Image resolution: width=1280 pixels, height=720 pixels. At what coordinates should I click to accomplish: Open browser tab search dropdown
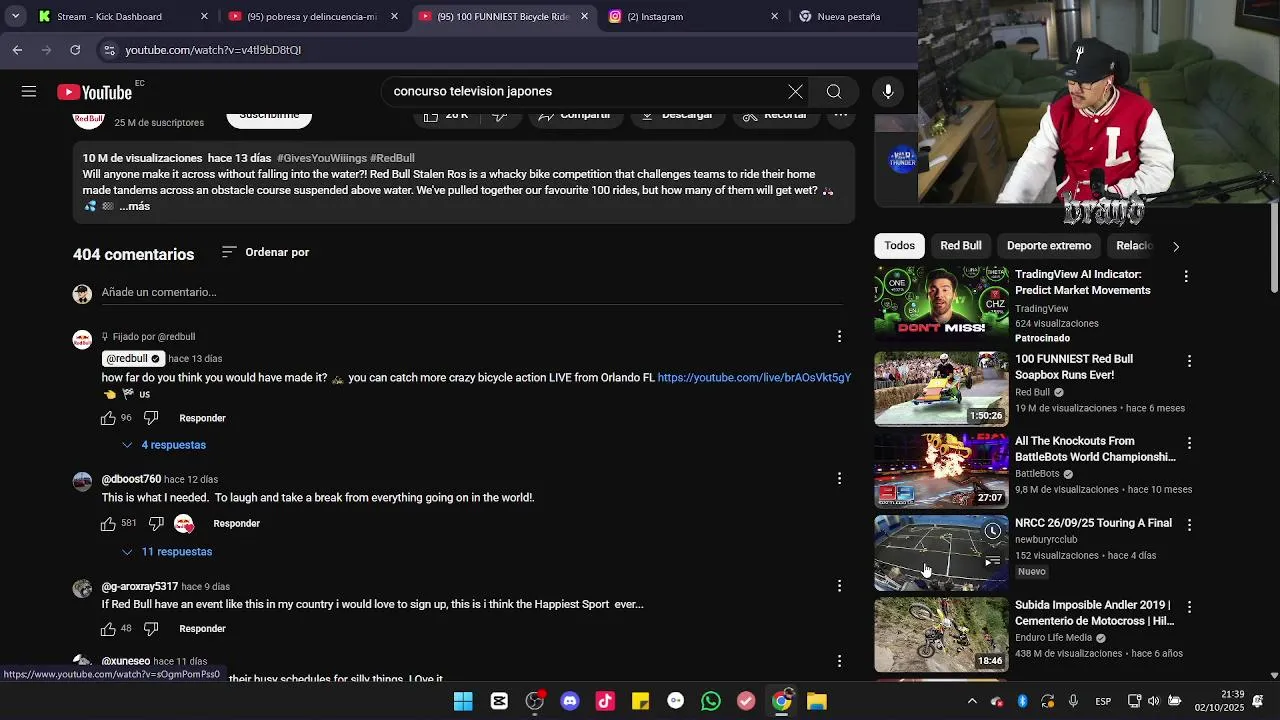pyautogui.click(x=15, y=16)
